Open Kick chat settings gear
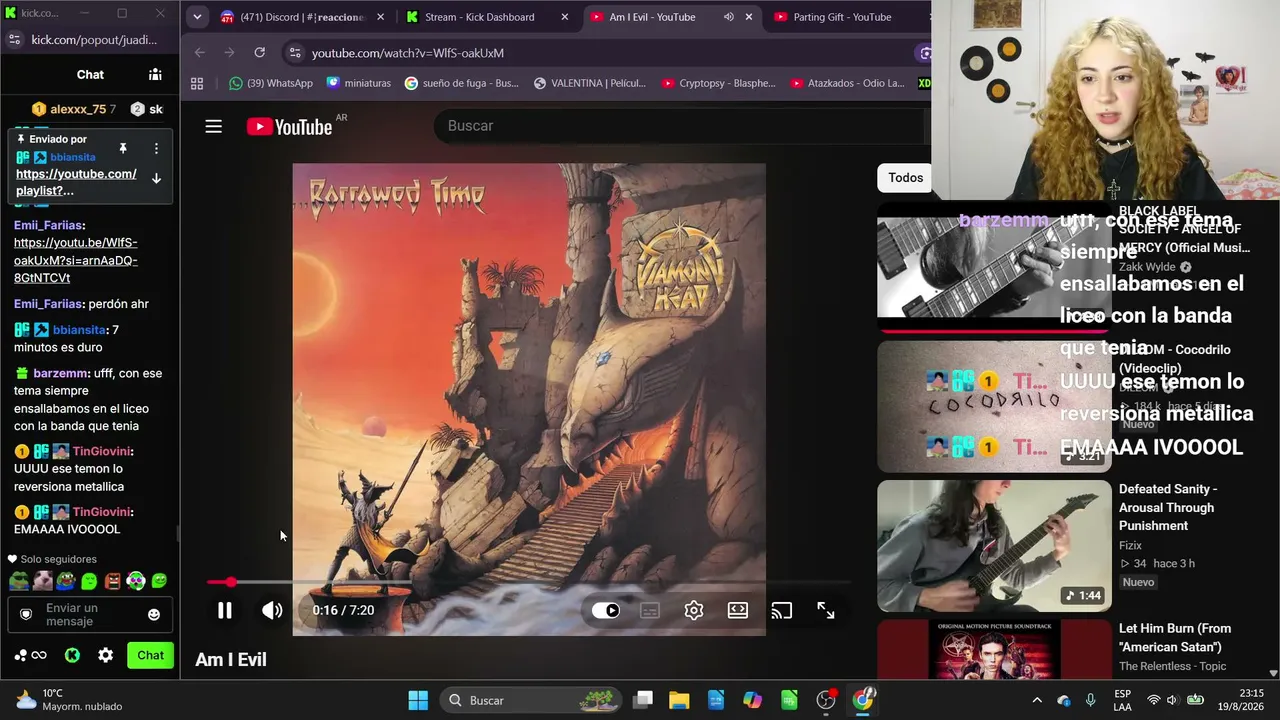The image size is (1280, 720). tap(106, 655)
